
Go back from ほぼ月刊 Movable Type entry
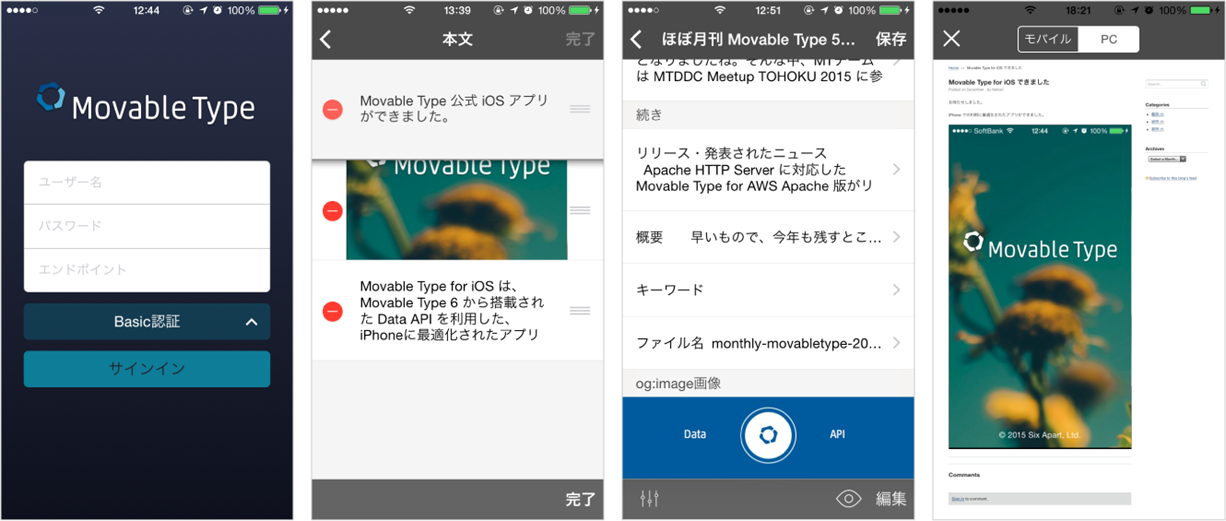pos(637,40)
